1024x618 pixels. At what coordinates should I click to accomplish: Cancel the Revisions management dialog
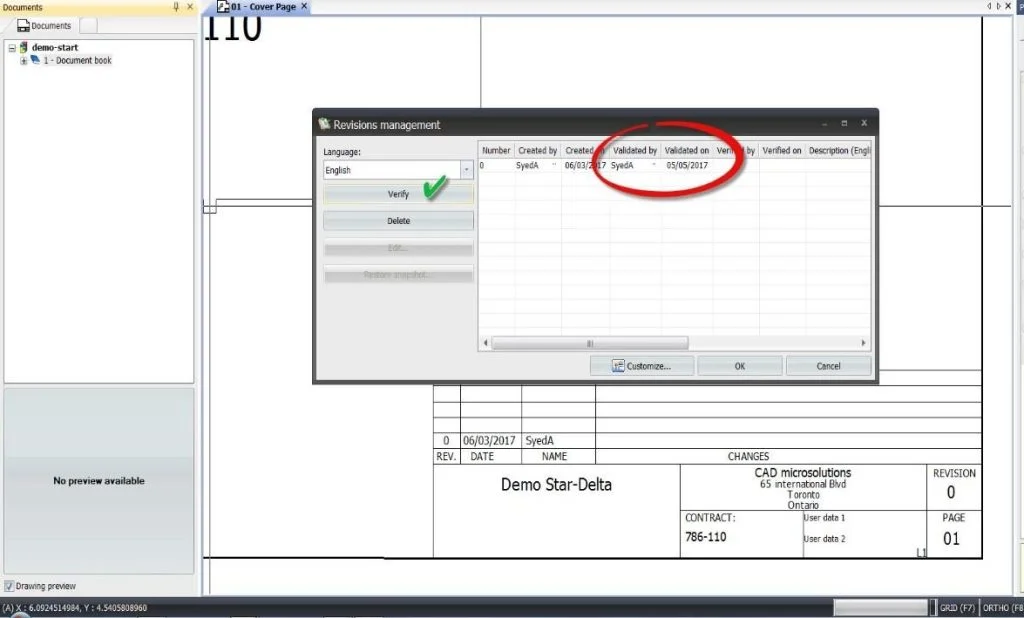pos(828,366)
